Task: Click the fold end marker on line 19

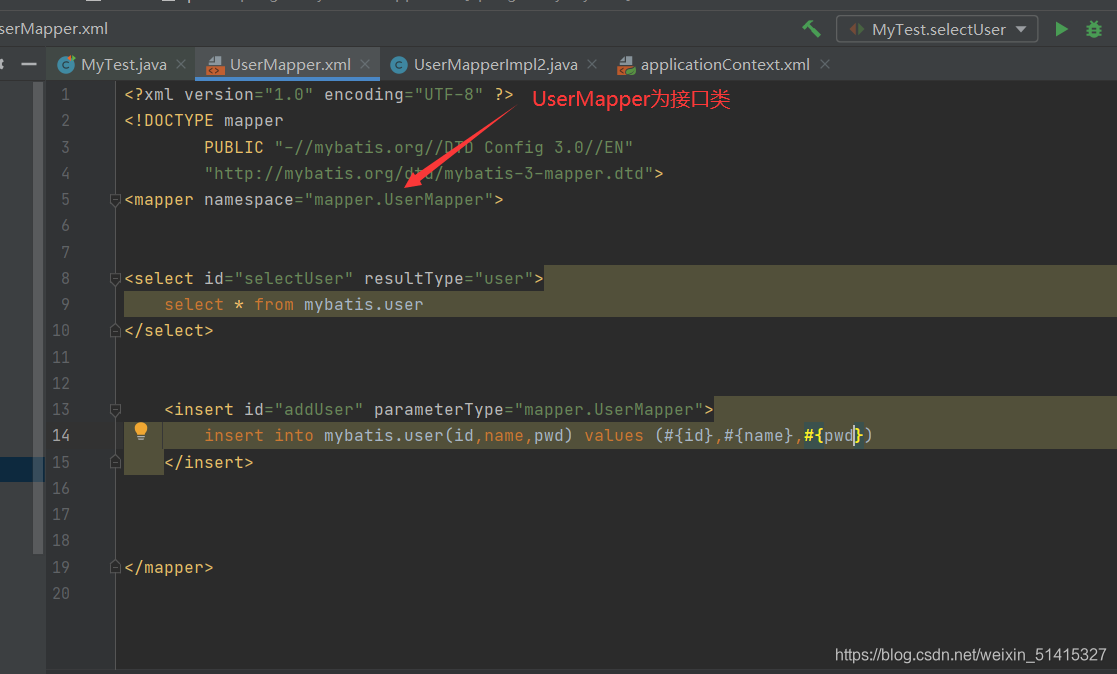Action: [x=115, y=568]
